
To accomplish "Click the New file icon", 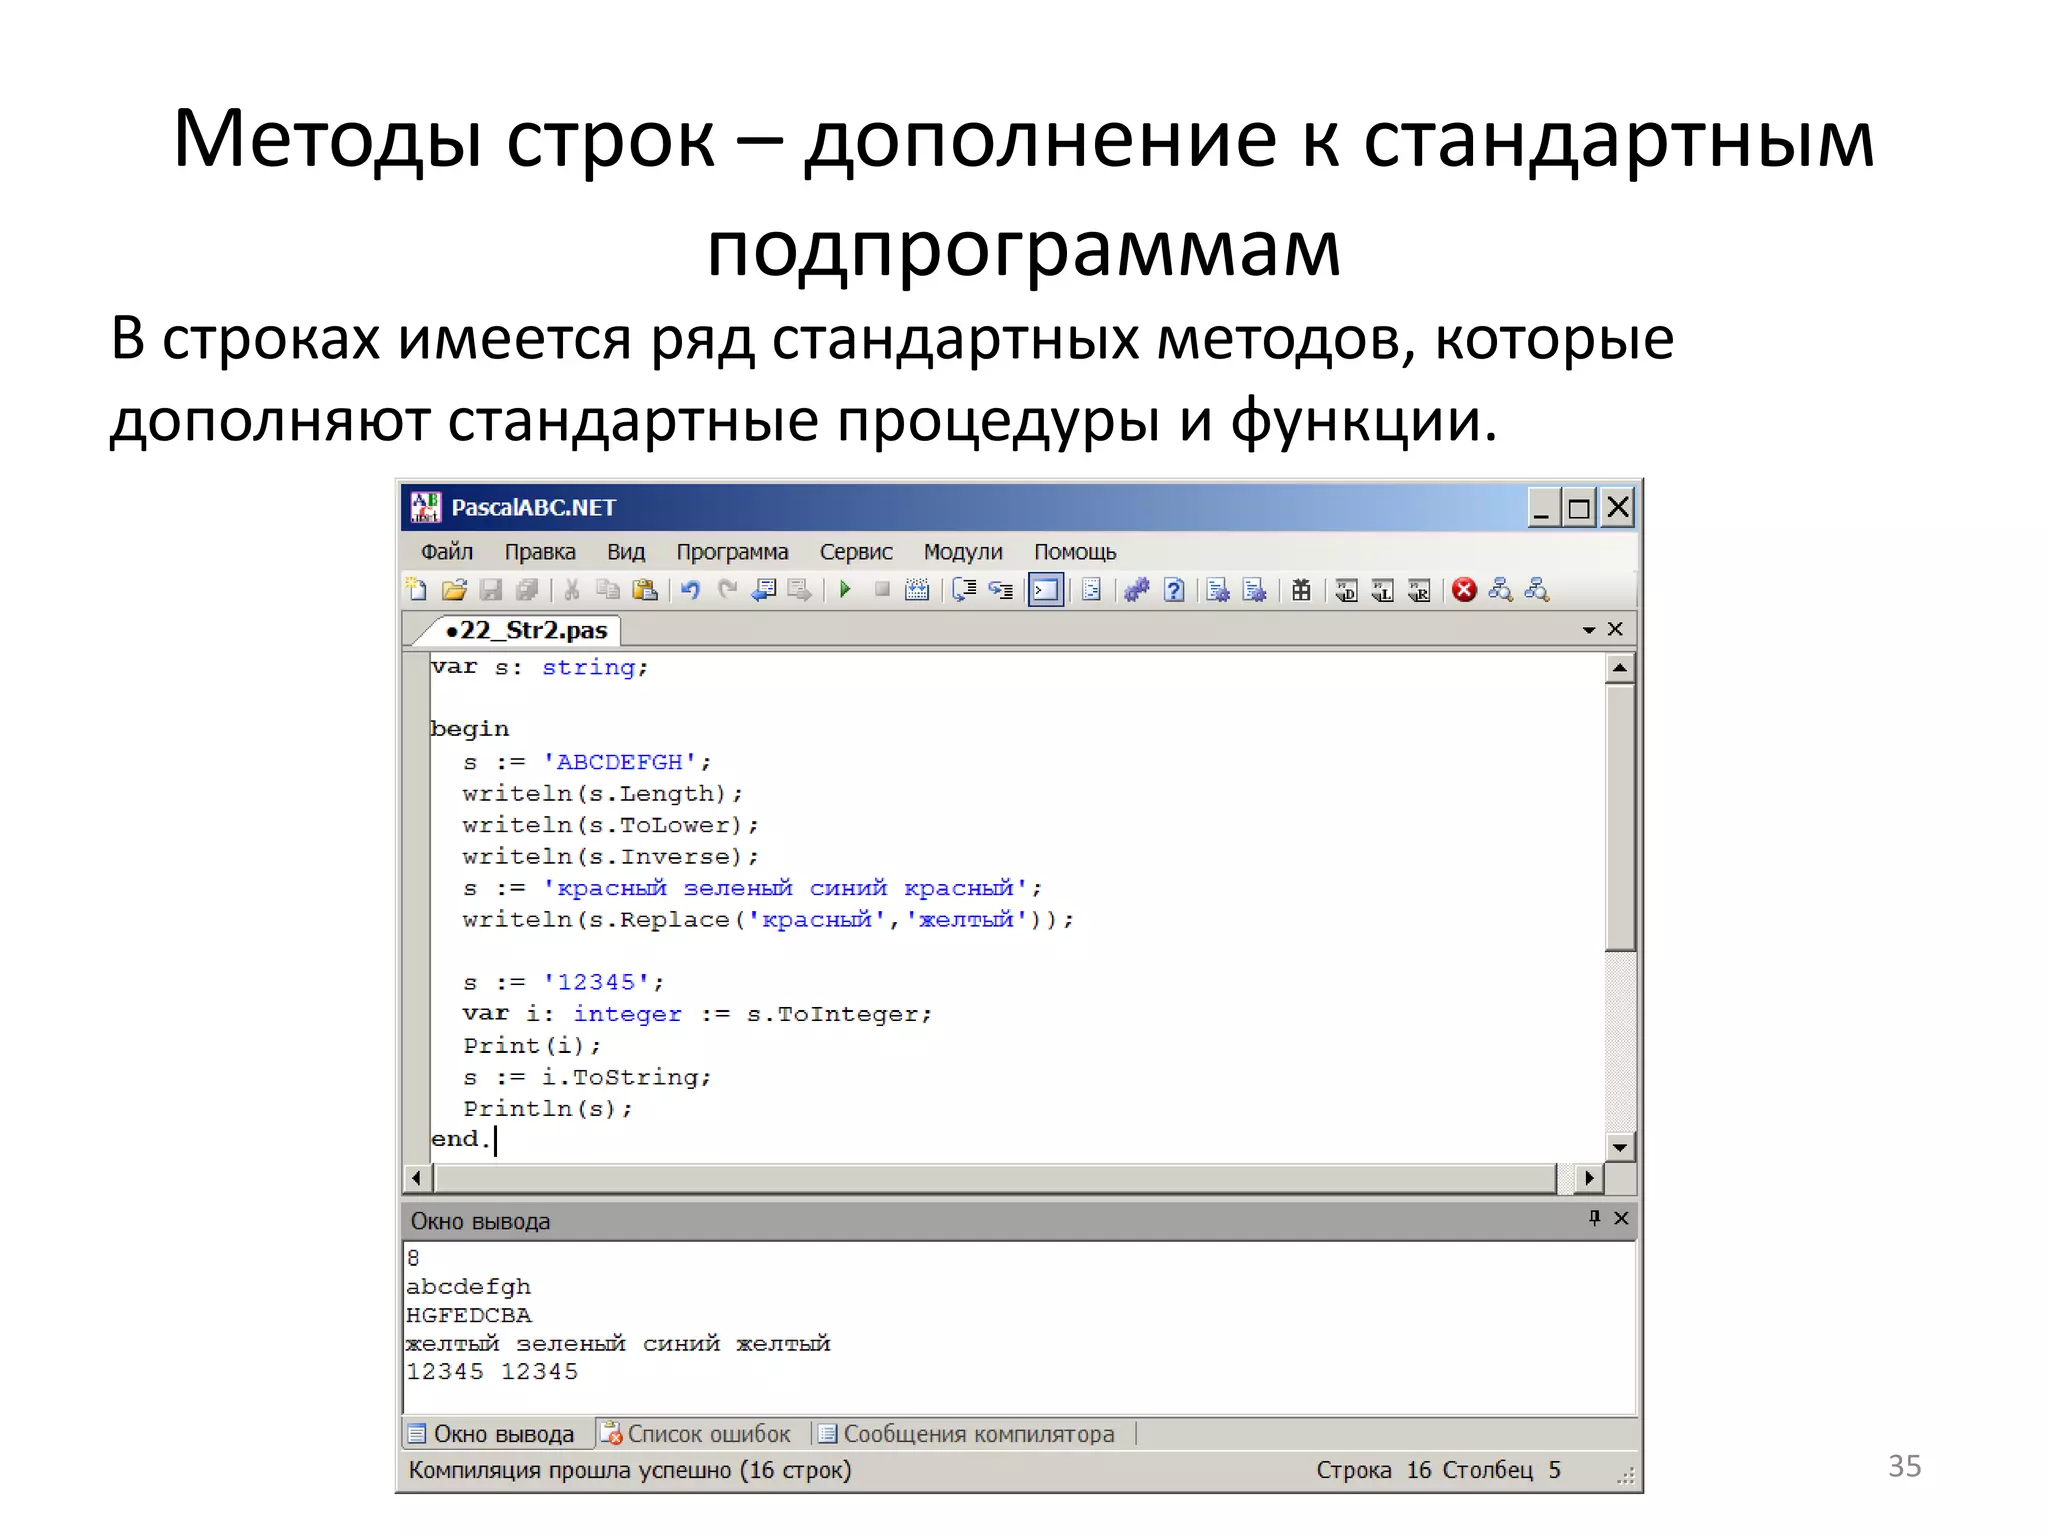I will point(417,590).
